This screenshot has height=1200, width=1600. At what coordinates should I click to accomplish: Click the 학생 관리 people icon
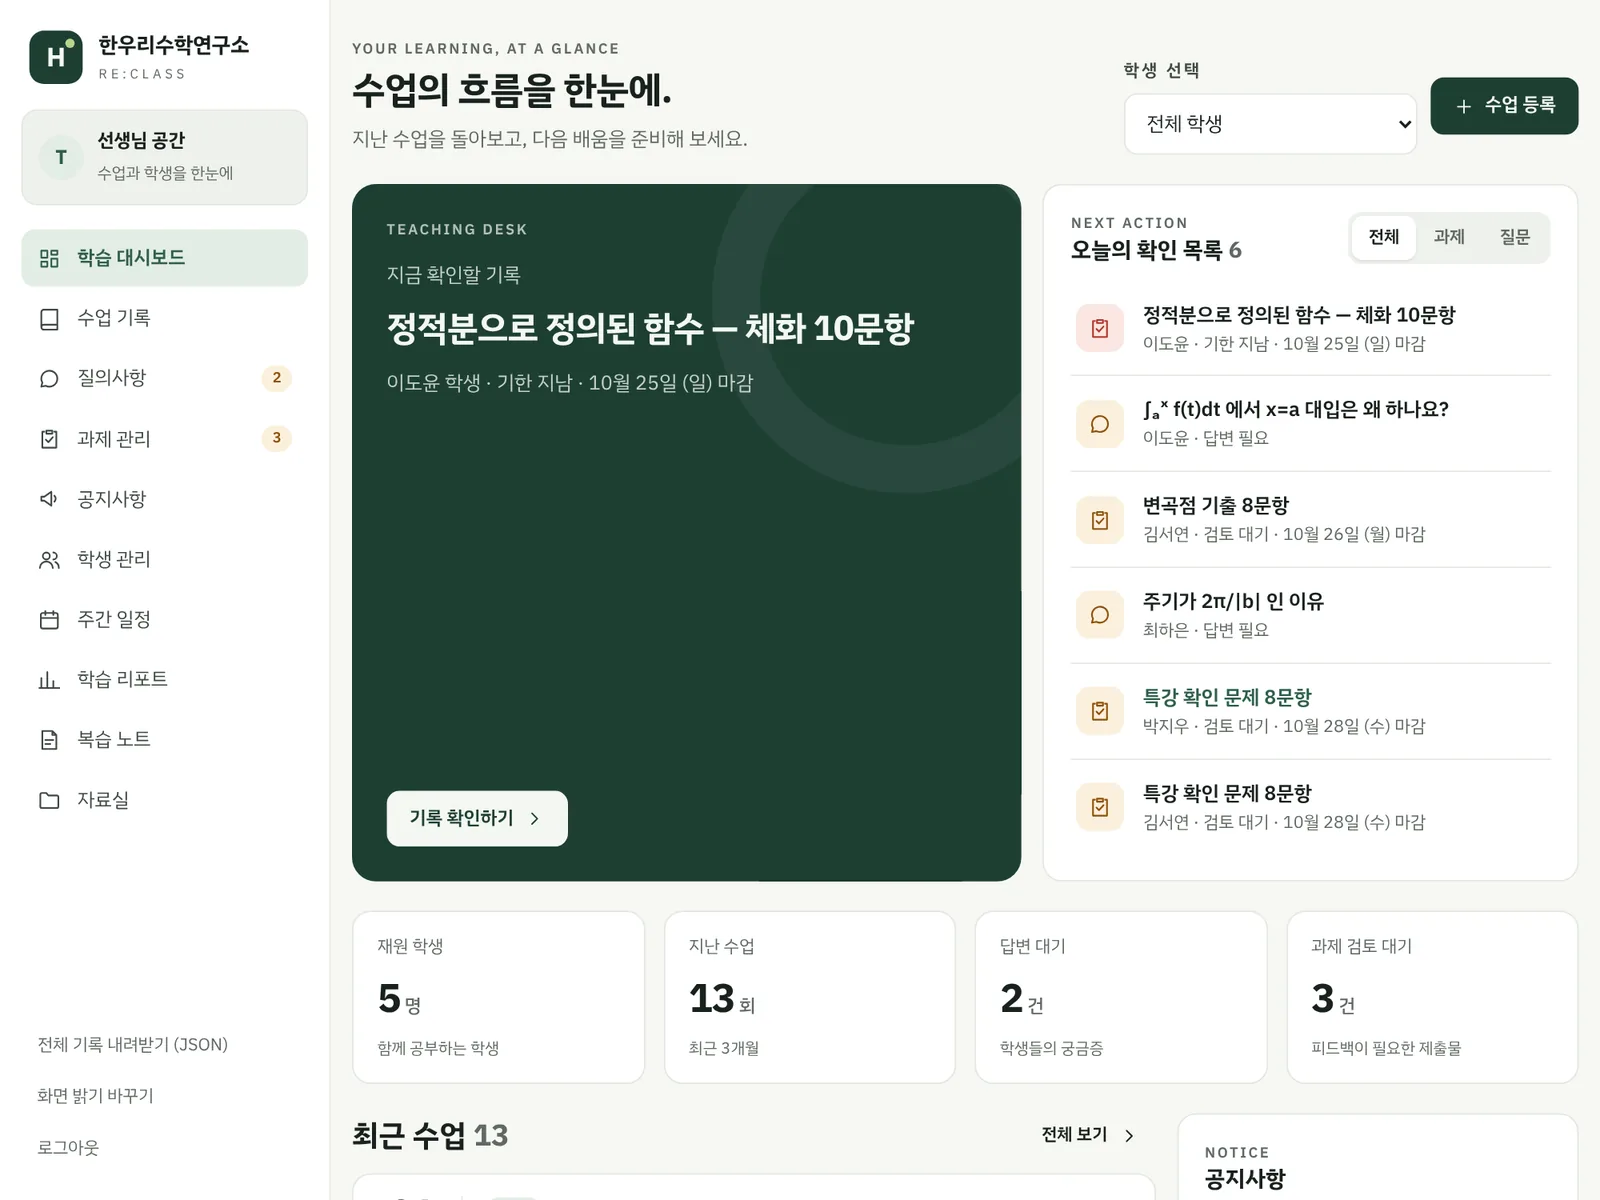click(49, 560)
